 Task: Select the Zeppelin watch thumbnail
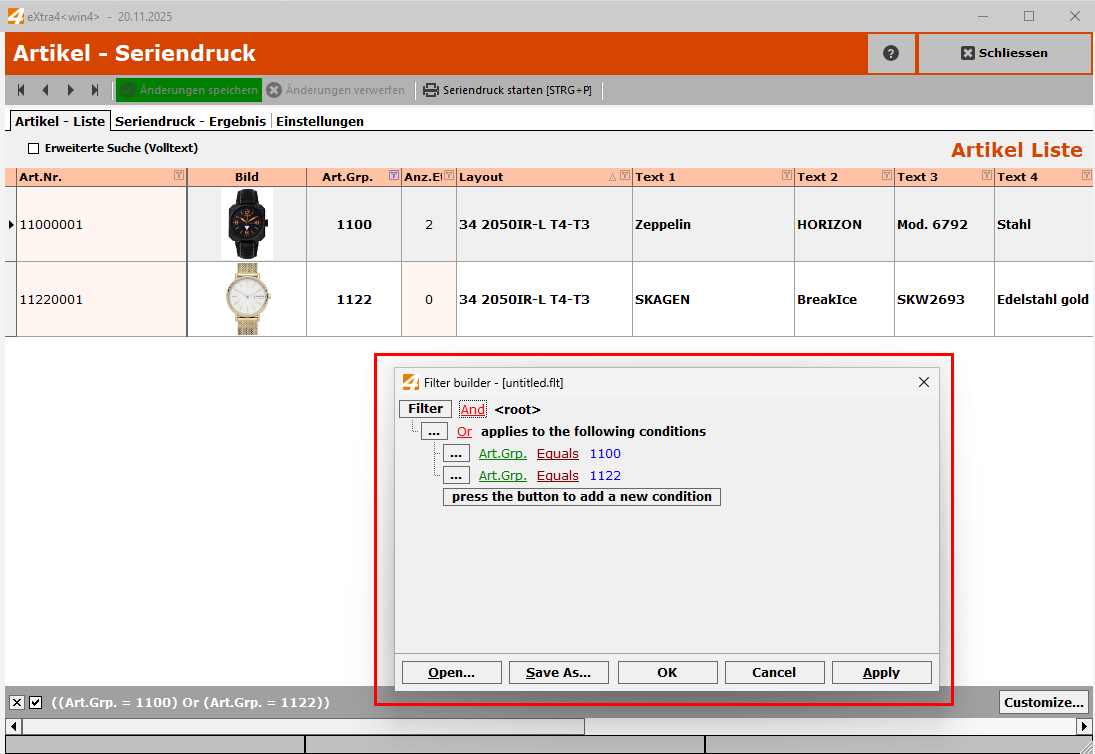click(x=246, y=224)
